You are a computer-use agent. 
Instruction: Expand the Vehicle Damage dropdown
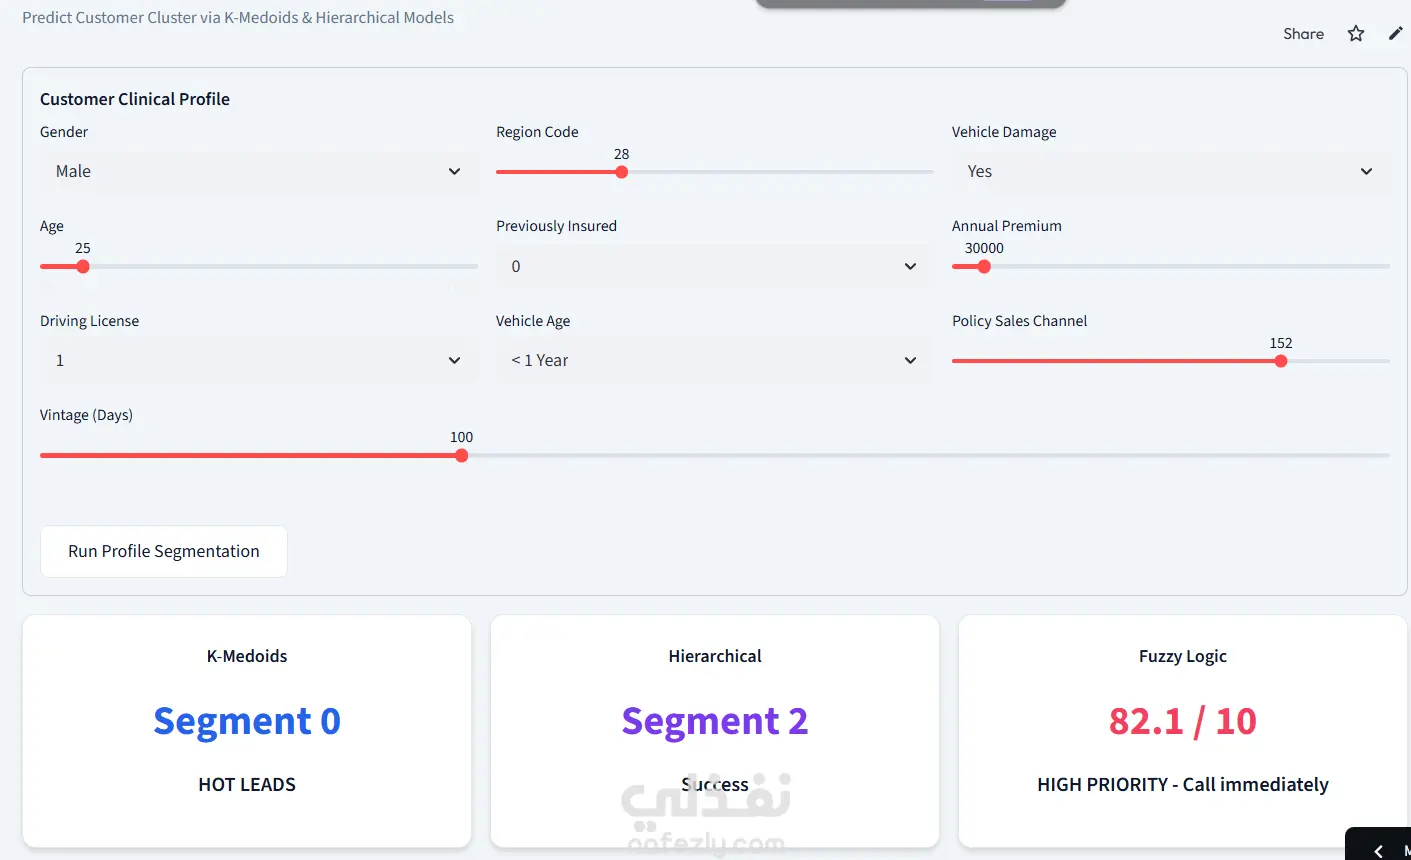click(1170, 172)
